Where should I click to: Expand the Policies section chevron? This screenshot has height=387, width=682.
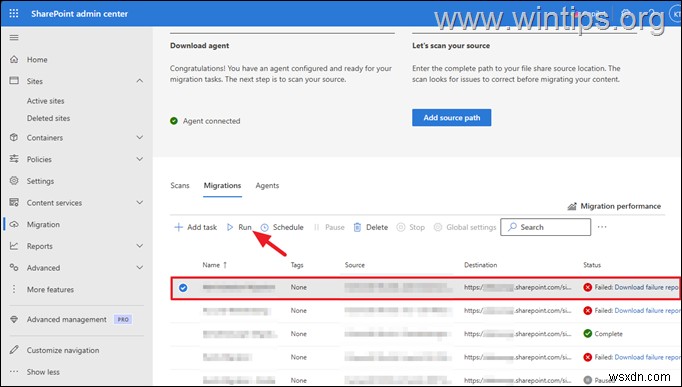140,159
